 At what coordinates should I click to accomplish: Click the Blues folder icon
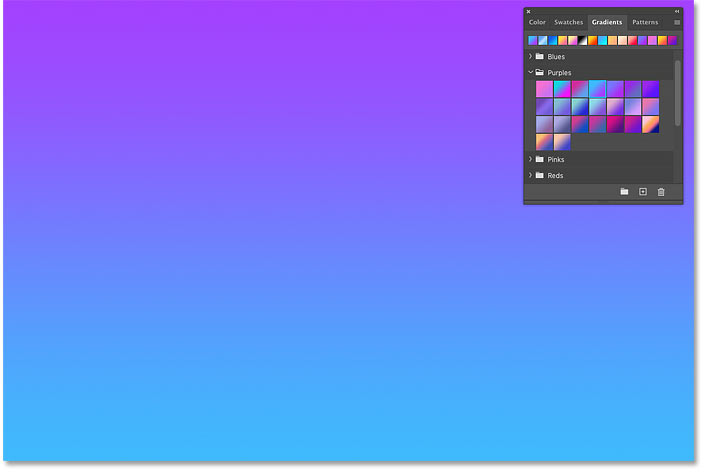coord(540,57)
